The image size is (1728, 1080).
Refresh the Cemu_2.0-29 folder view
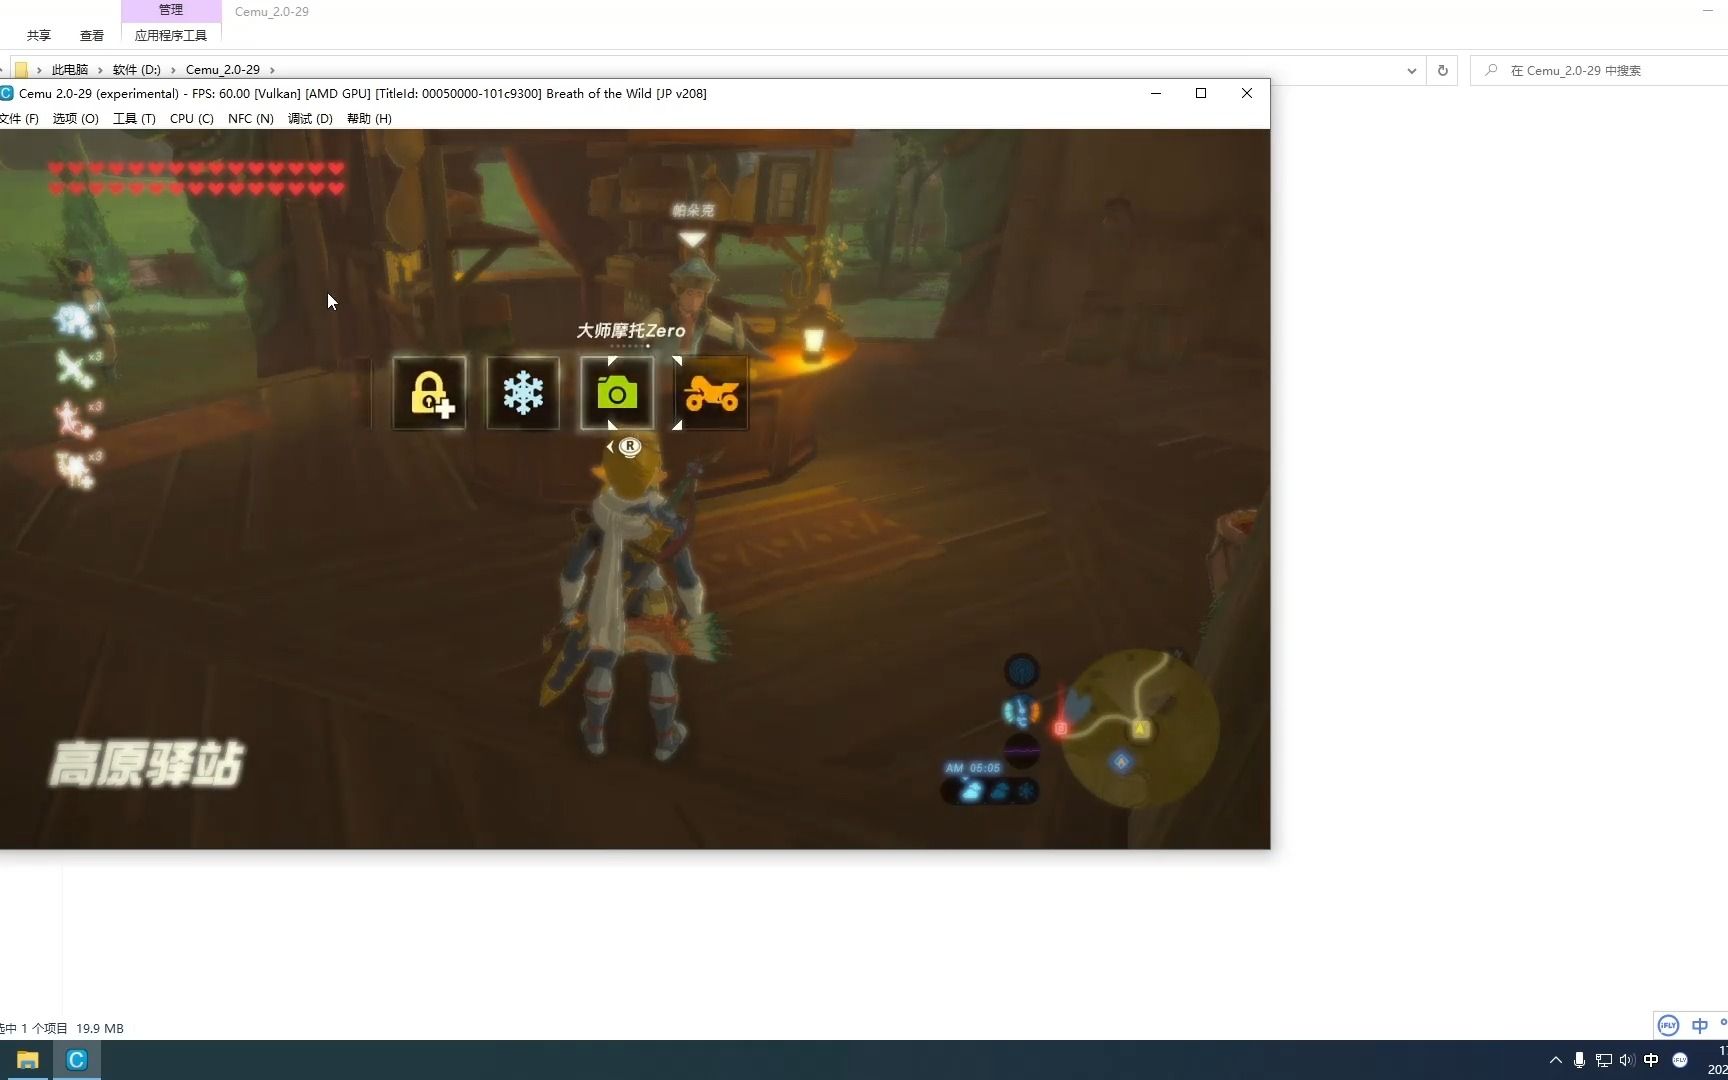tap(1441, 70)
